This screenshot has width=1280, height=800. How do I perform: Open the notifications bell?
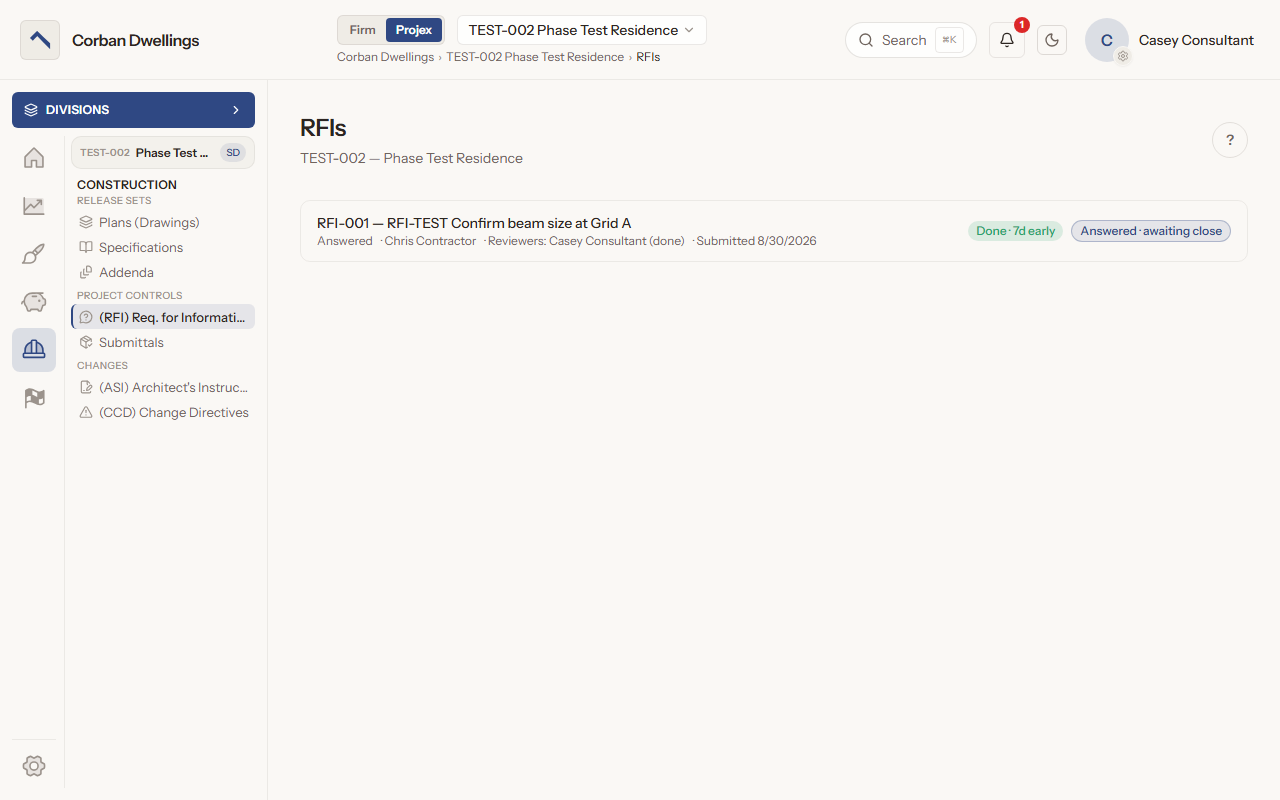click(1007, 40)
